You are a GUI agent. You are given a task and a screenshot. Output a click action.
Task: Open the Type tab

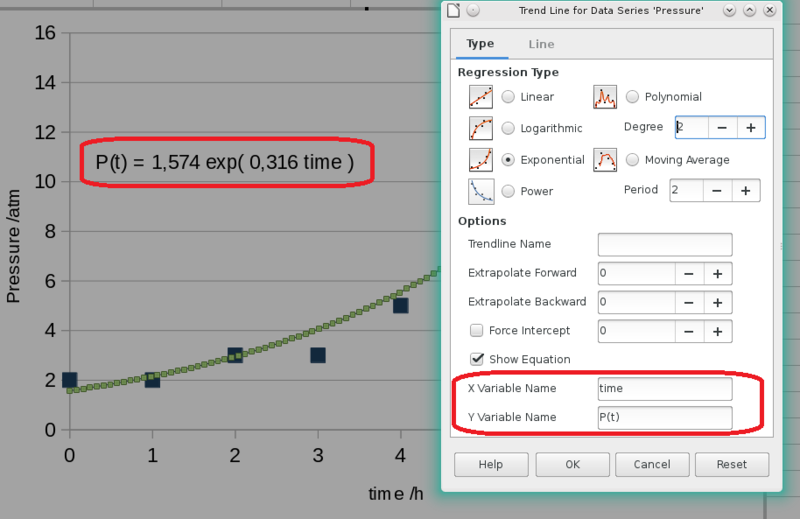pyautogui.click(x=480, y=44)
